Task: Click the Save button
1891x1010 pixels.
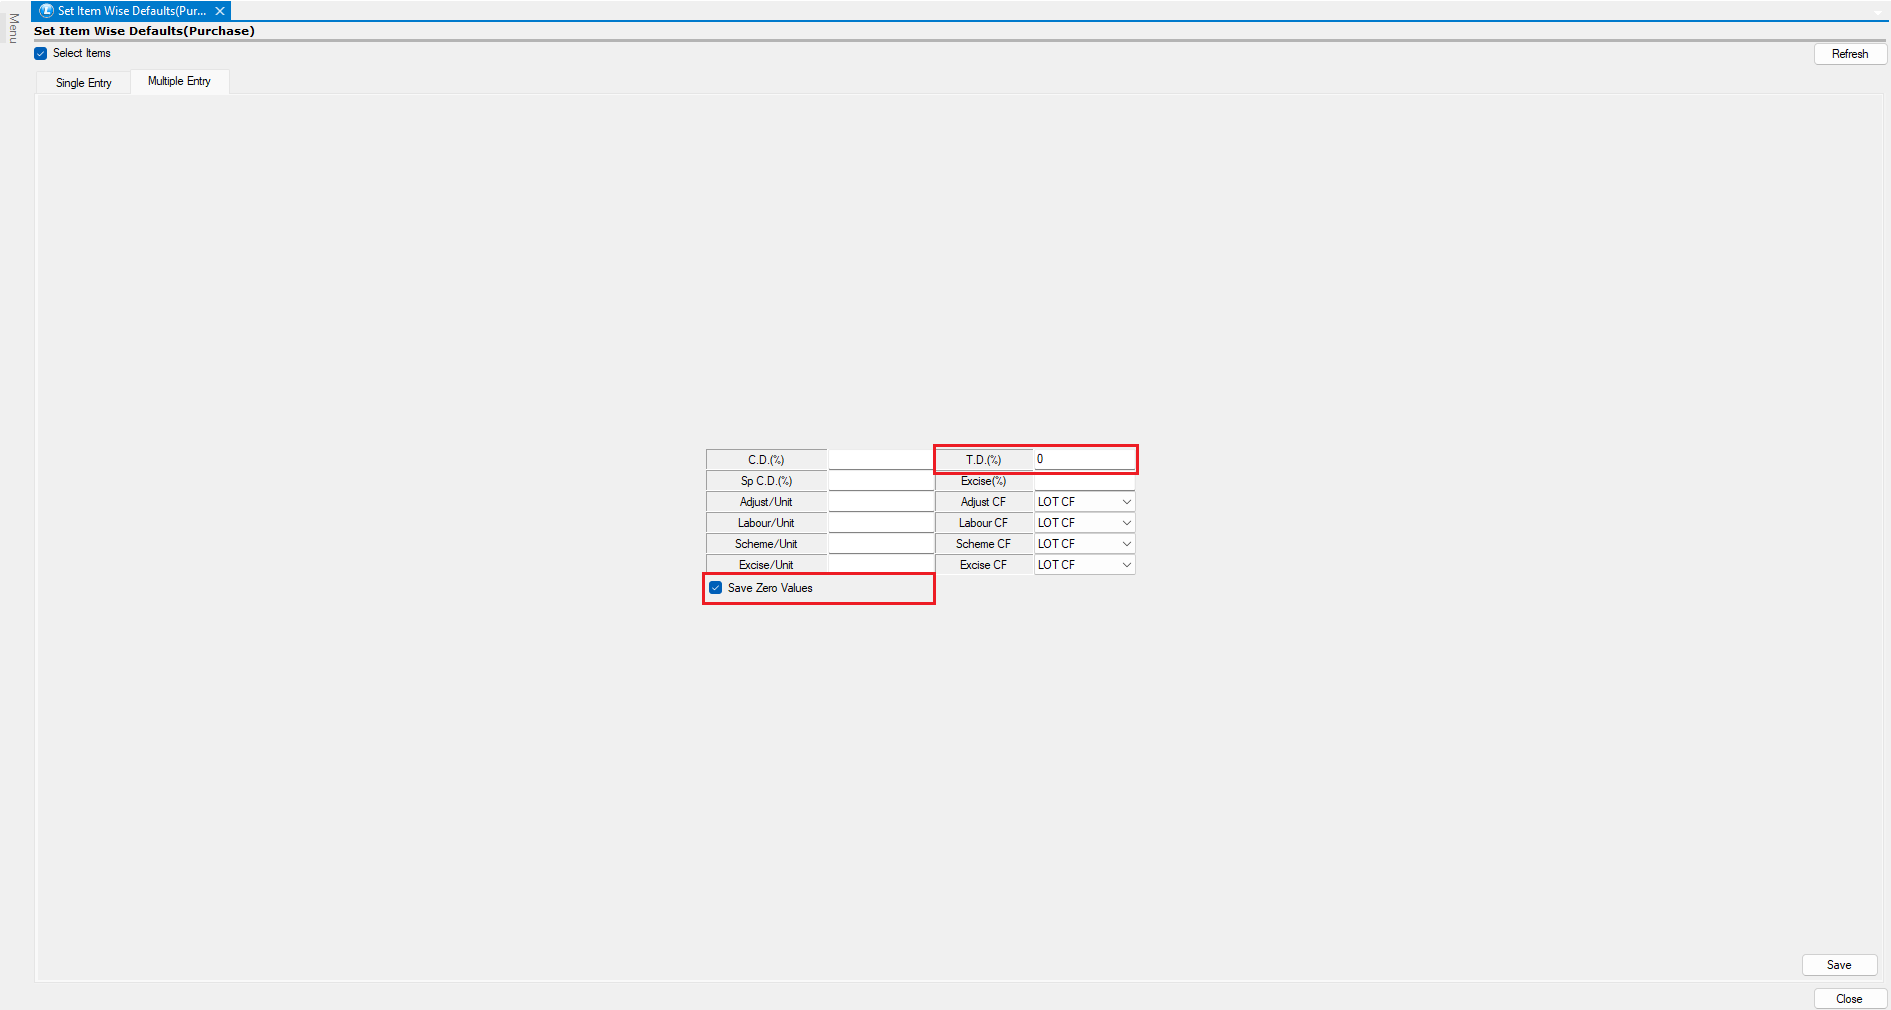Action: click(1838, 965)
